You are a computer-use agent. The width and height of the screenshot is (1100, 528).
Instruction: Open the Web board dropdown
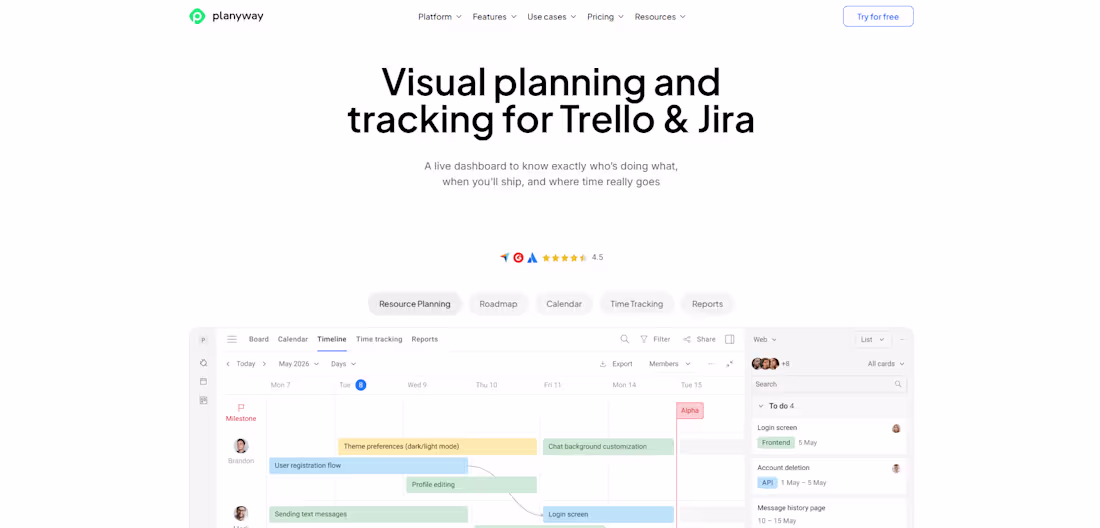[x=765, y=339]
